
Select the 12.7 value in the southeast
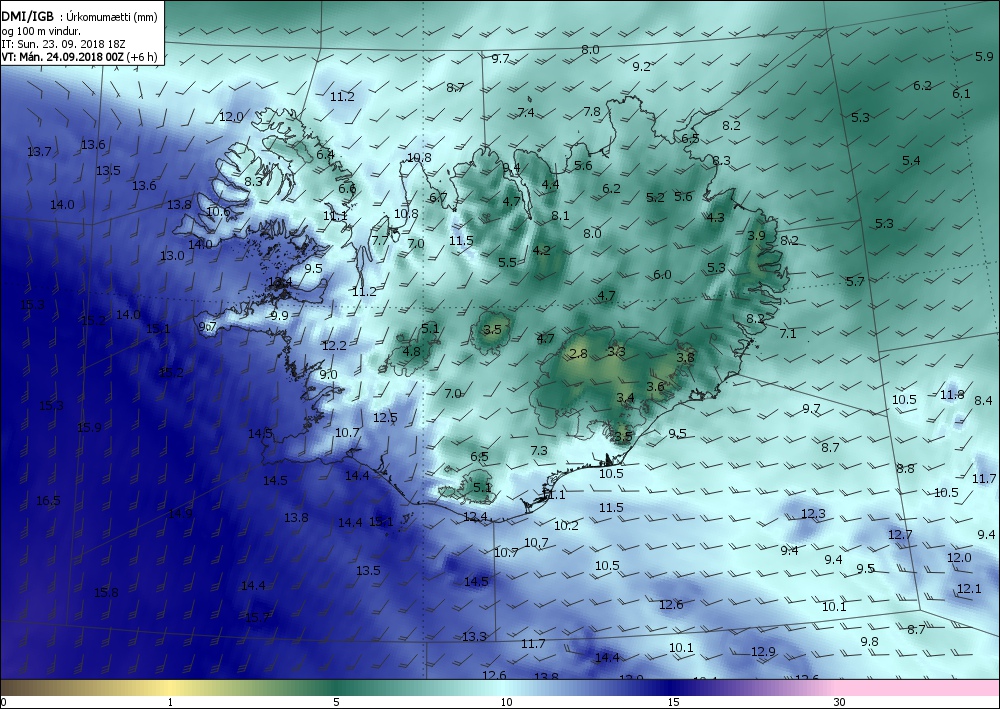click(x=900, y=534)
